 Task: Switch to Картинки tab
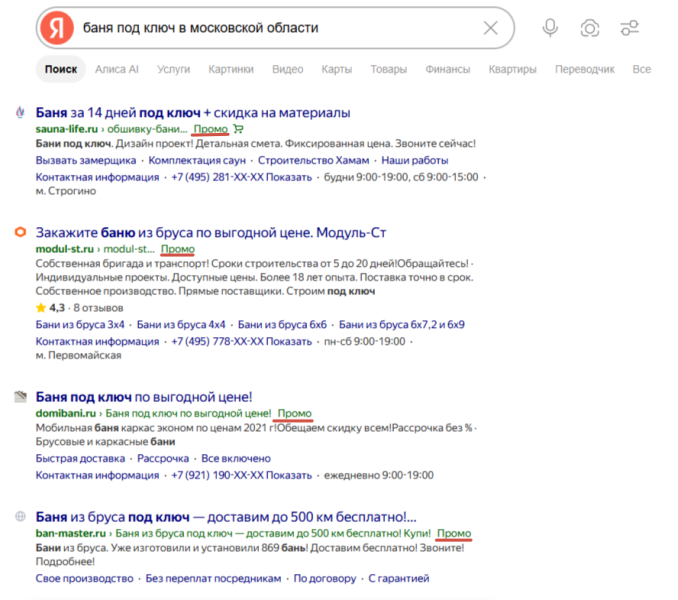click(231, 69)
